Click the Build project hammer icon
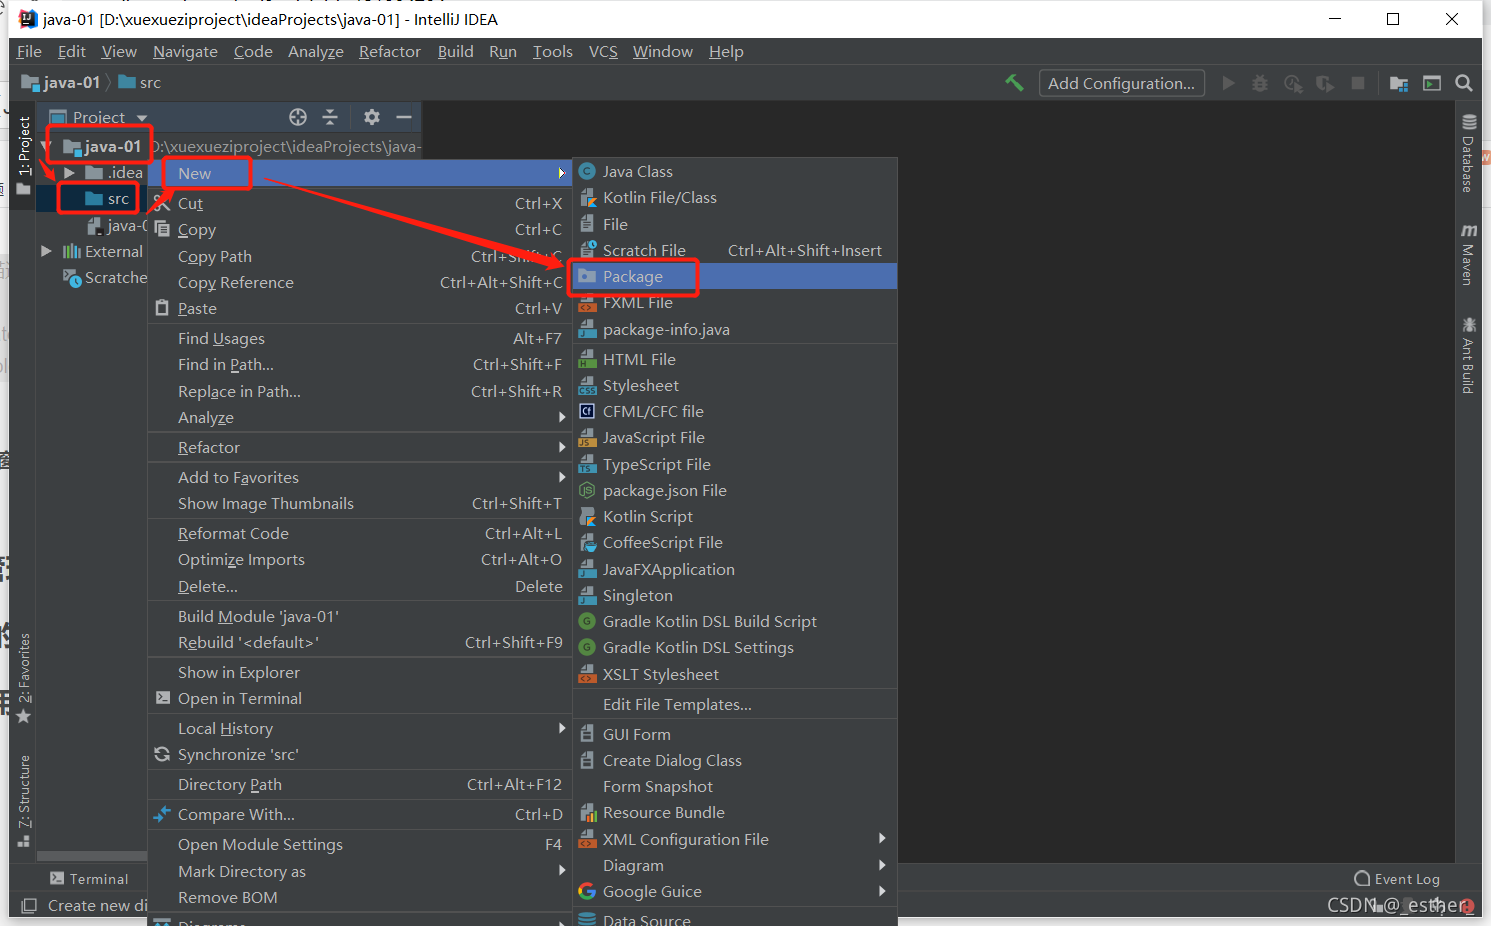Viewport: 1491px width, 926px height. pos(1014,83)
